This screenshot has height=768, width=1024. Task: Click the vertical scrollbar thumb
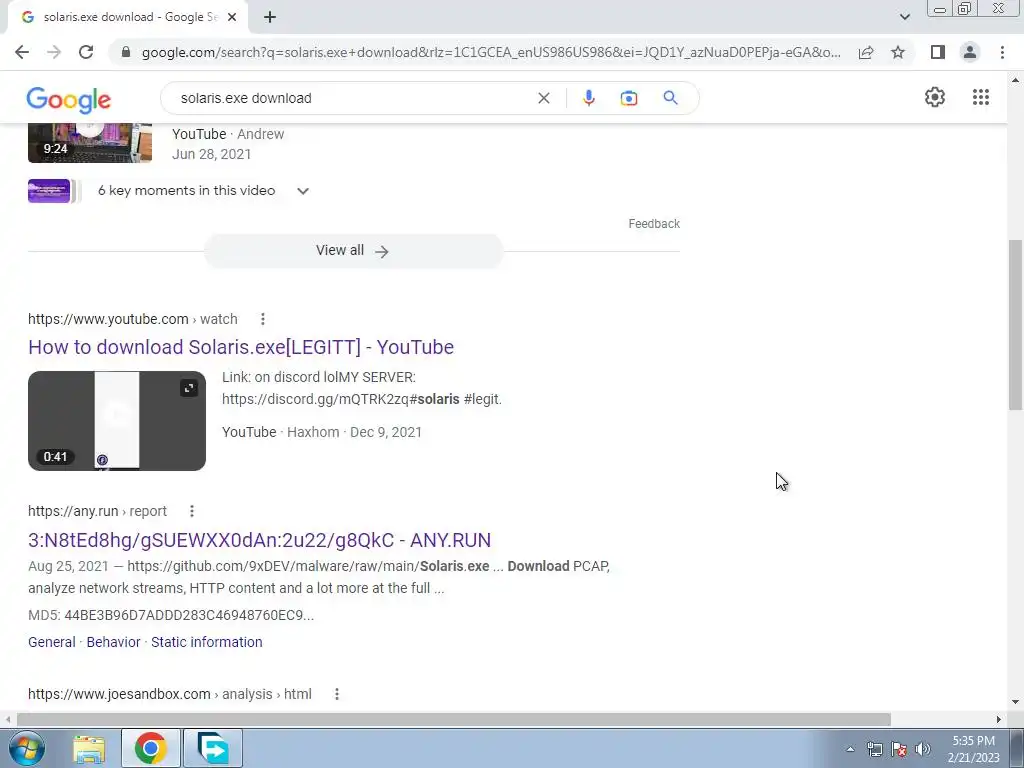click(1015, 325)
